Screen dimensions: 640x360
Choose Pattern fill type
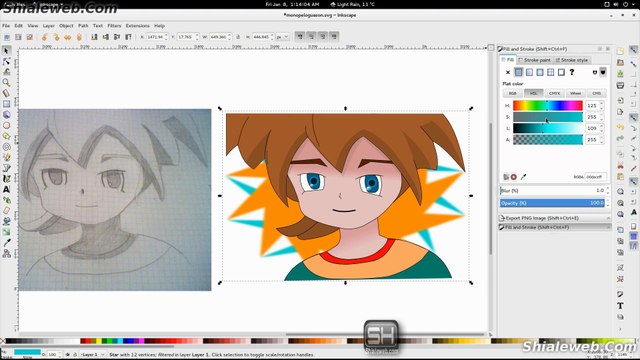pos(551,72)
